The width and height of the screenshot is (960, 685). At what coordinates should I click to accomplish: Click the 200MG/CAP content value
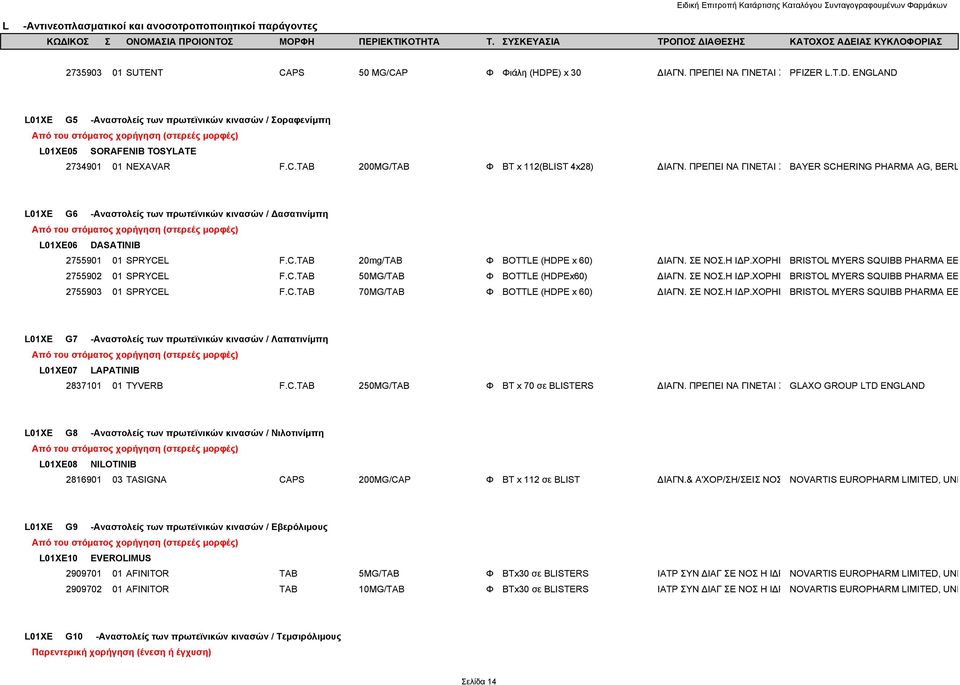384,480
